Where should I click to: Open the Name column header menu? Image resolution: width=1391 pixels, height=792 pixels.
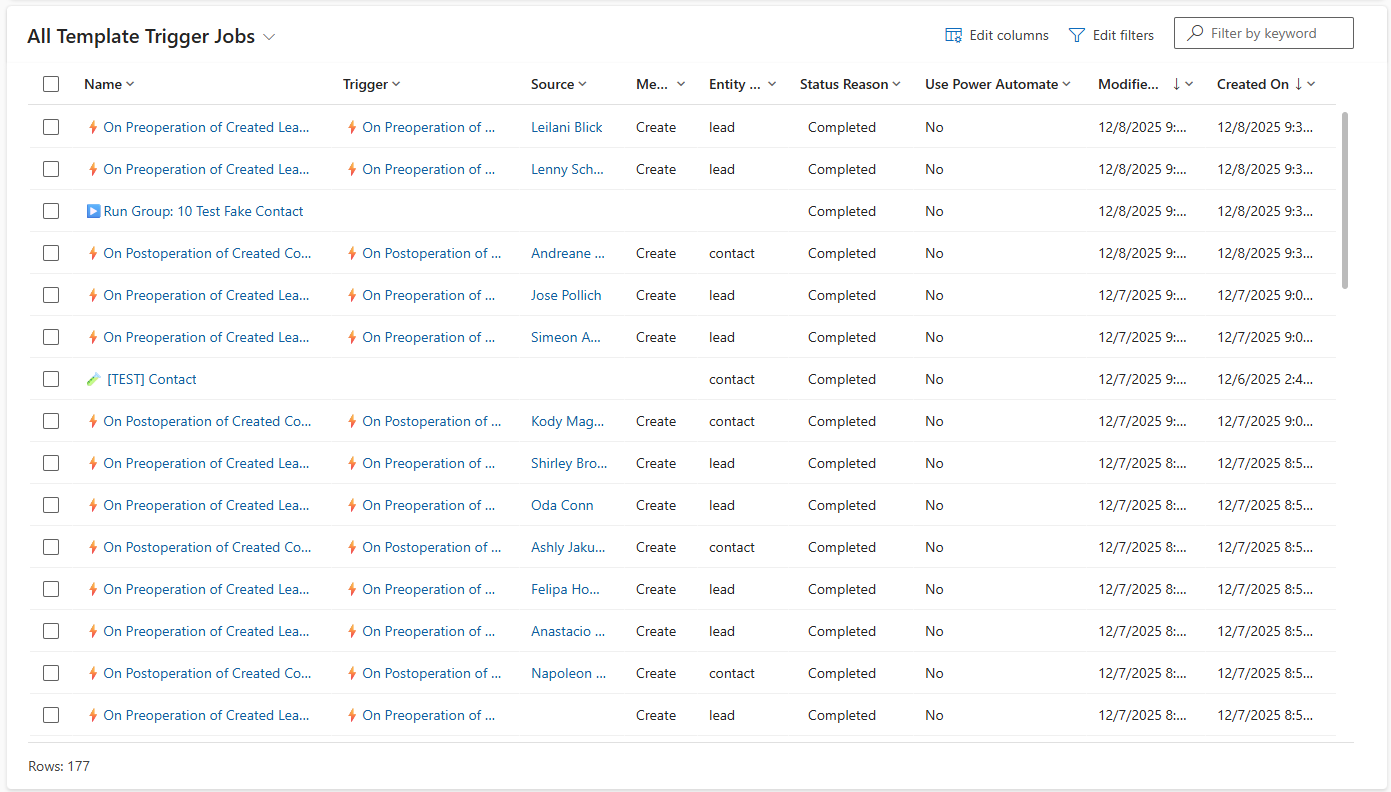(x=130, y=84)
